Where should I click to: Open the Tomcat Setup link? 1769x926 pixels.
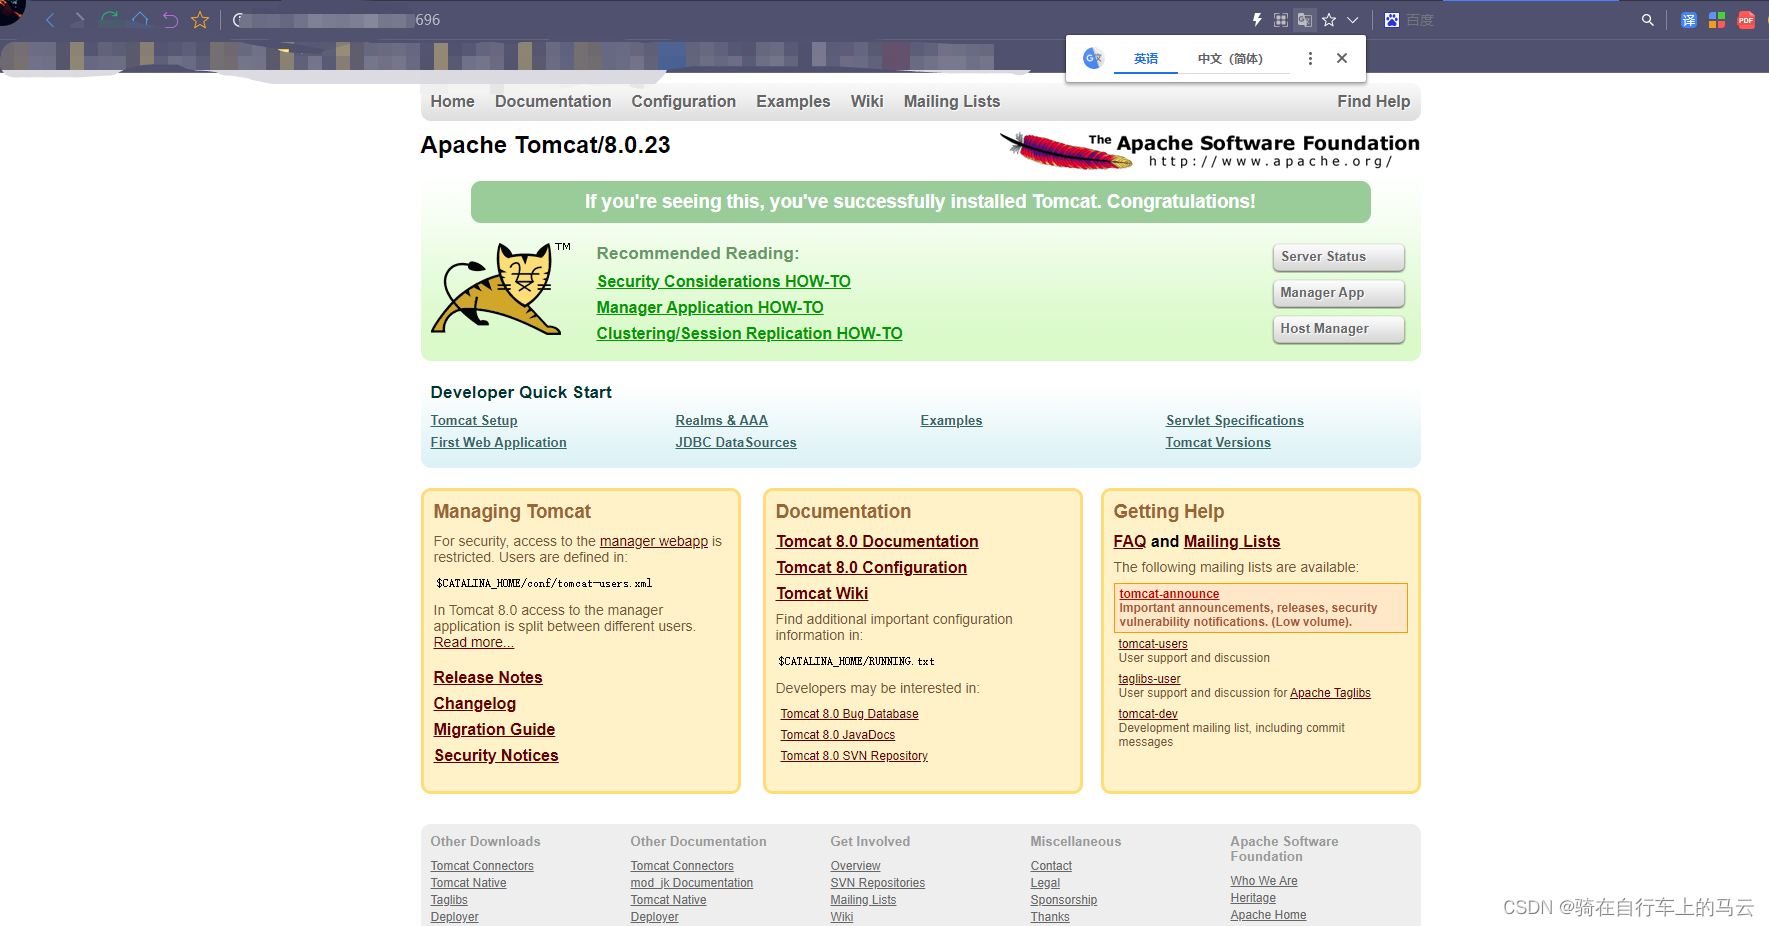pyautogui.click(x=474, y=421)
